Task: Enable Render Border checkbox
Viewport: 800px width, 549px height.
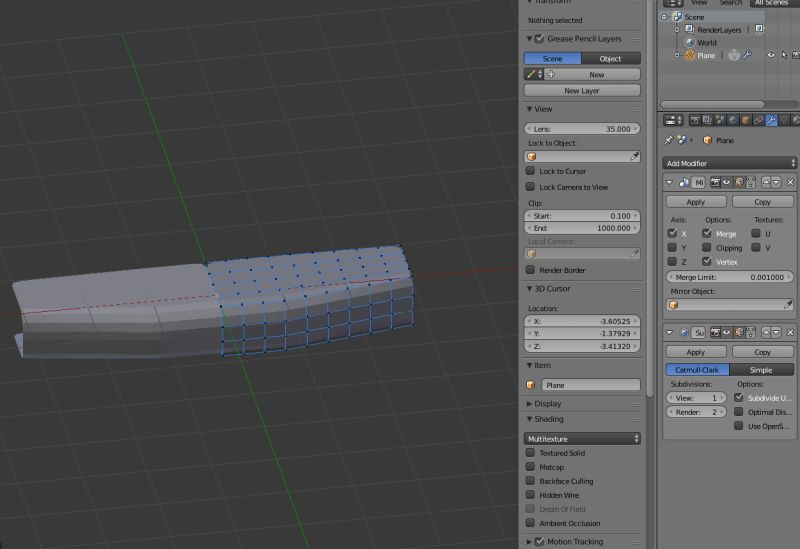Action: tap(531, 269)
